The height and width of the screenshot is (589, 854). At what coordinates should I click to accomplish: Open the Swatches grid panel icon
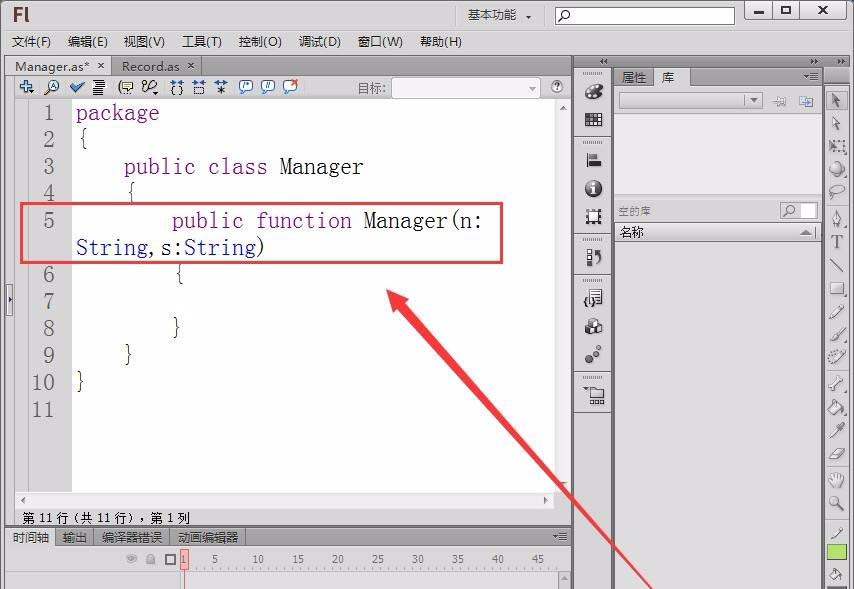593,119
